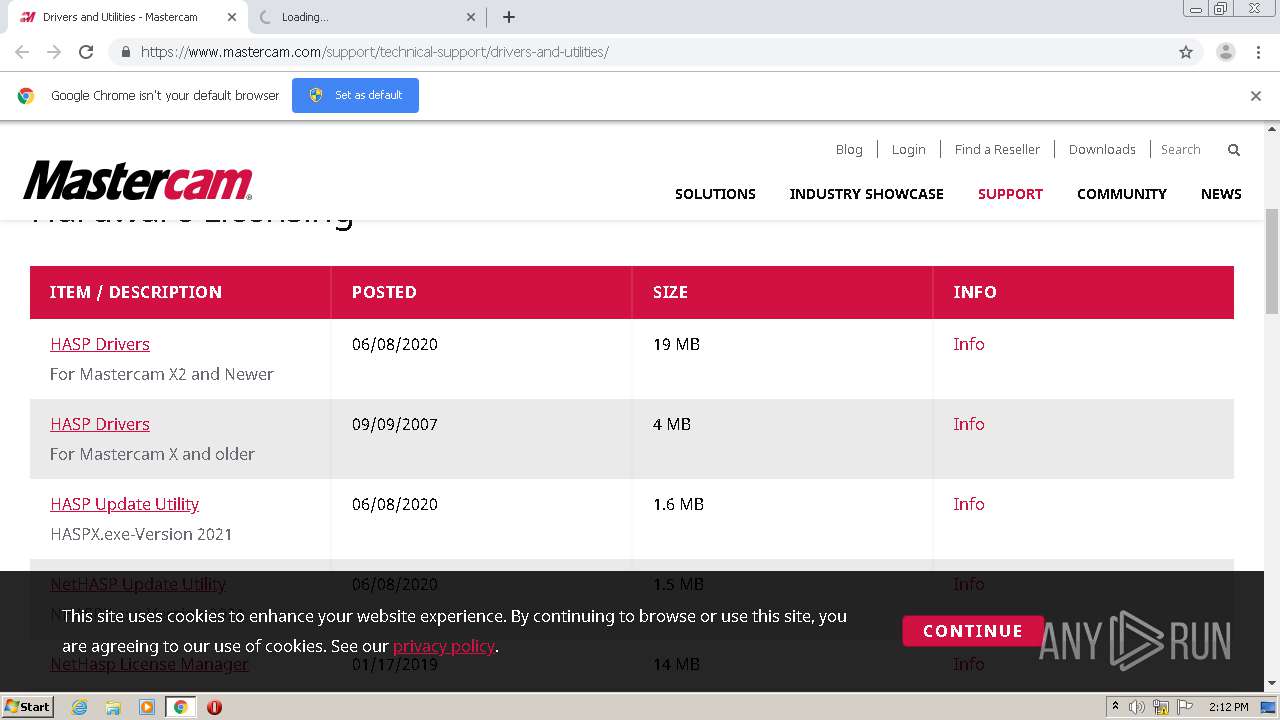Click the page vertical scrollbar thumb
Image resolution: width=1280 pixels, height=720 pixels.
(x=1272, y=262)
